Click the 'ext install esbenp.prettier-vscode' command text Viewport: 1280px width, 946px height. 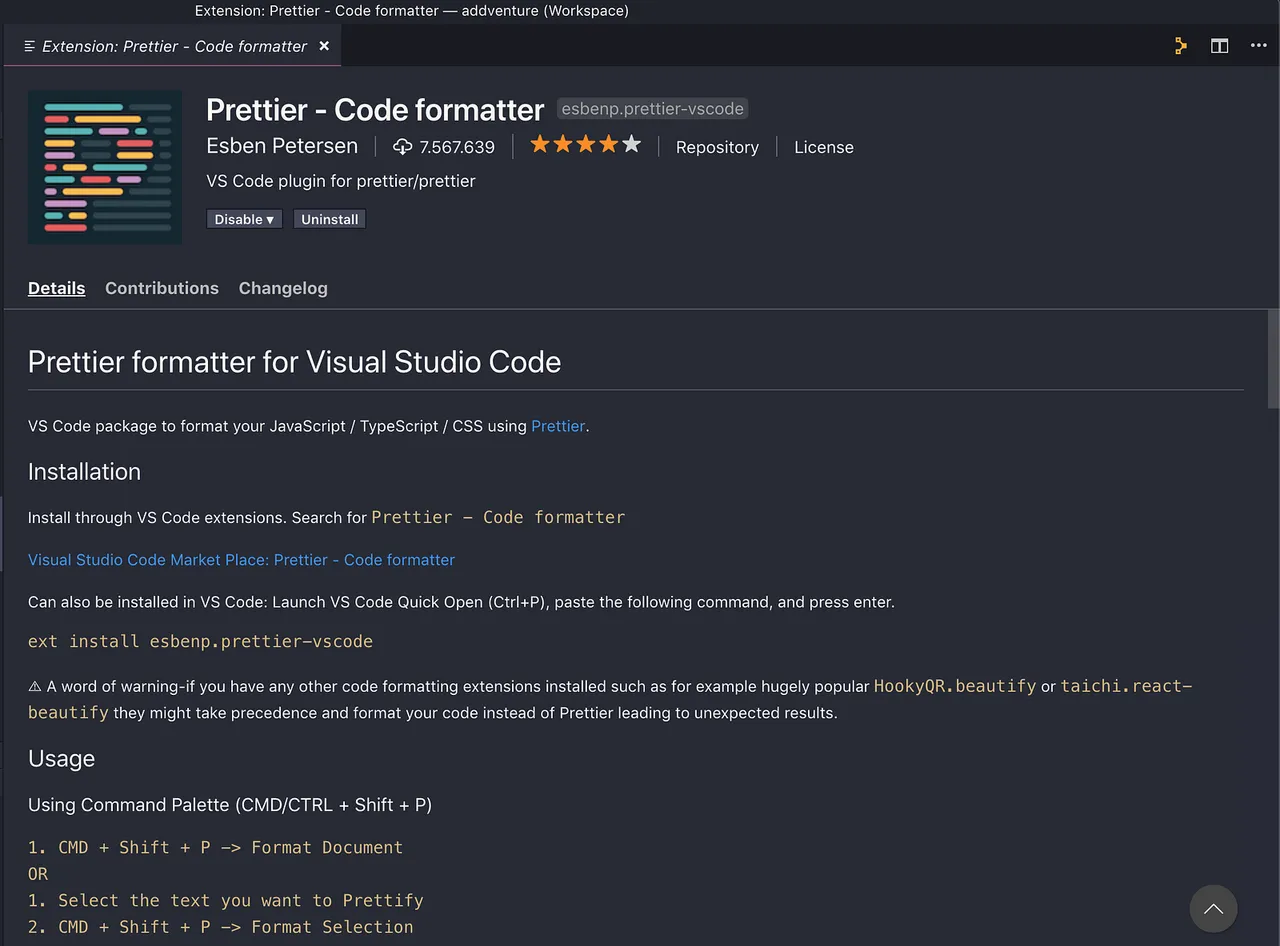(200, 641)
